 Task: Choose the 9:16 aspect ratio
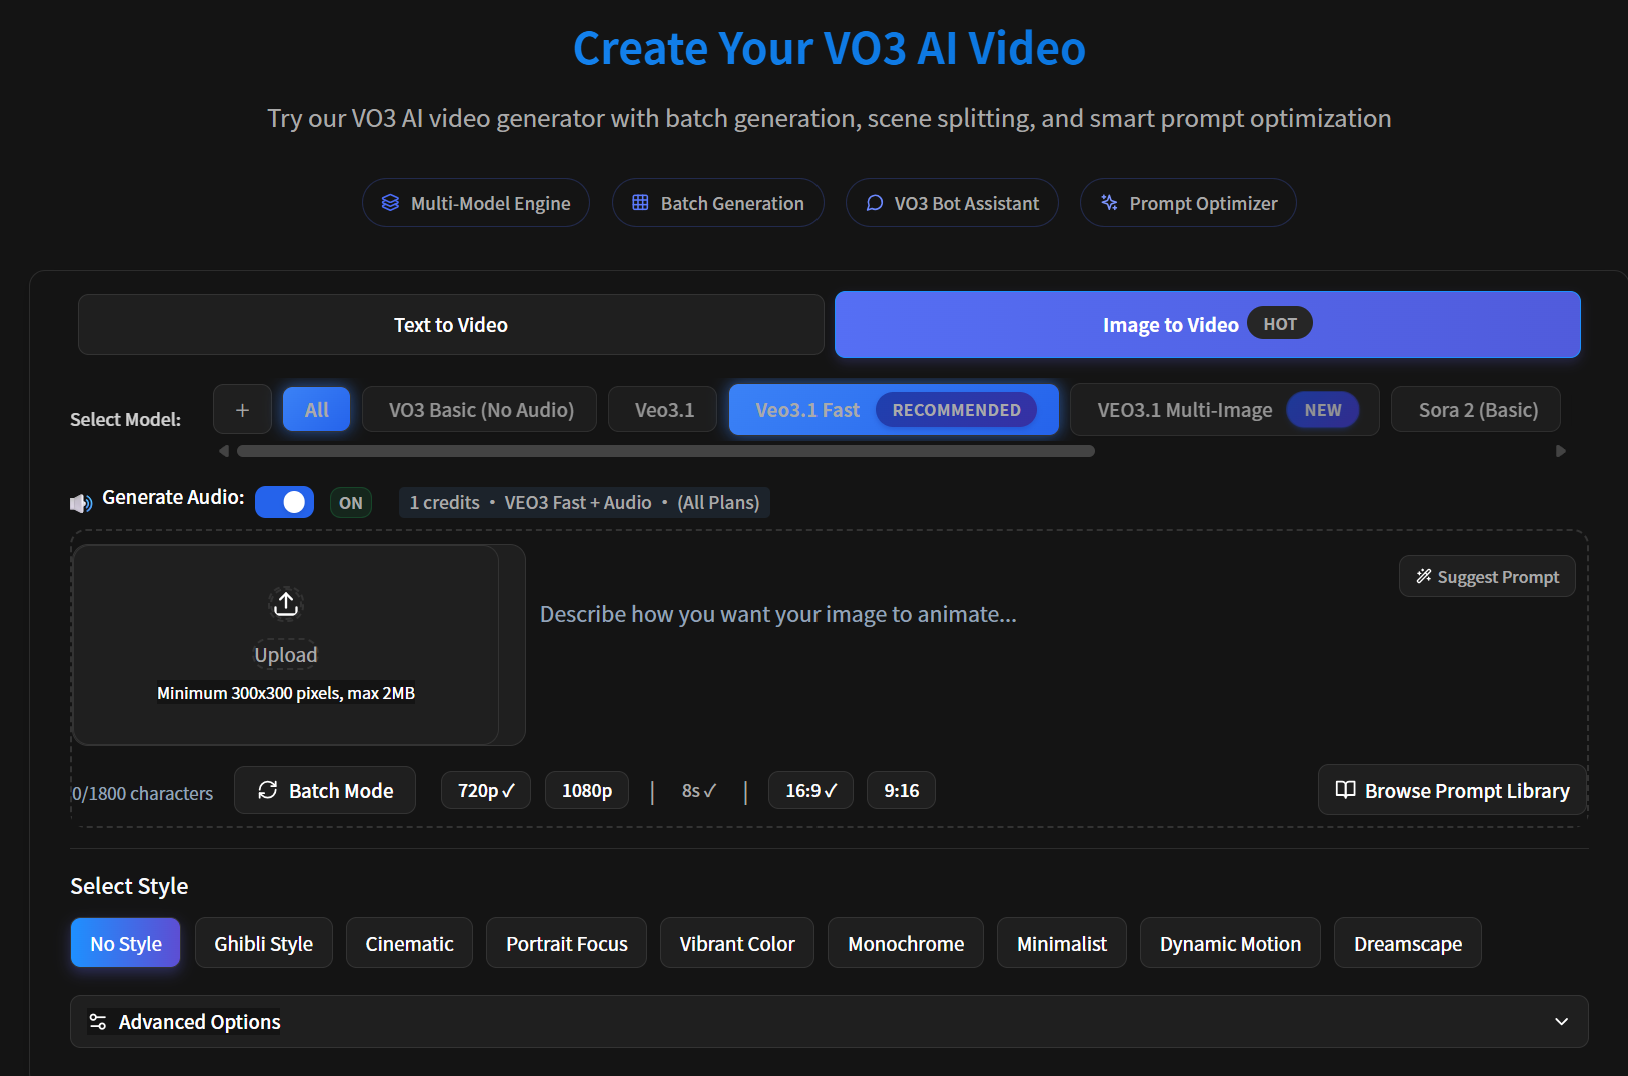click(901, 790)
